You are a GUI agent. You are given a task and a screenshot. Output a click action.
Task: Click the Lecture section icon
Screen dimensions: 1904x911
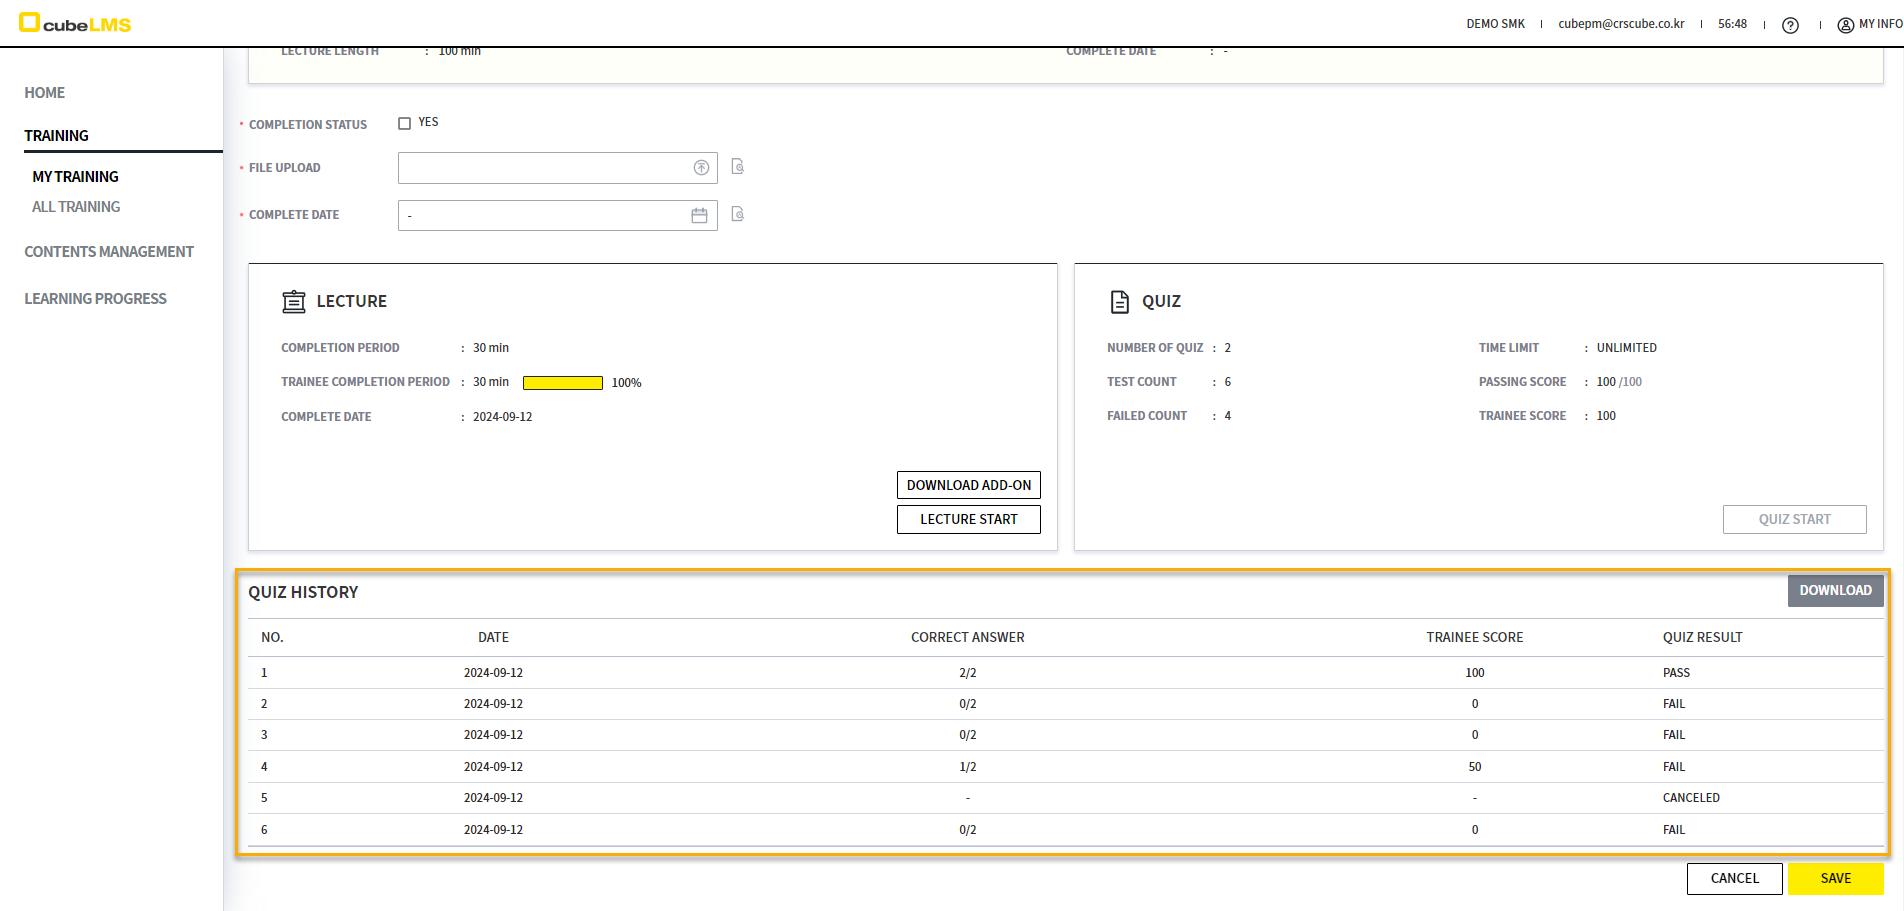pos(293,301)
